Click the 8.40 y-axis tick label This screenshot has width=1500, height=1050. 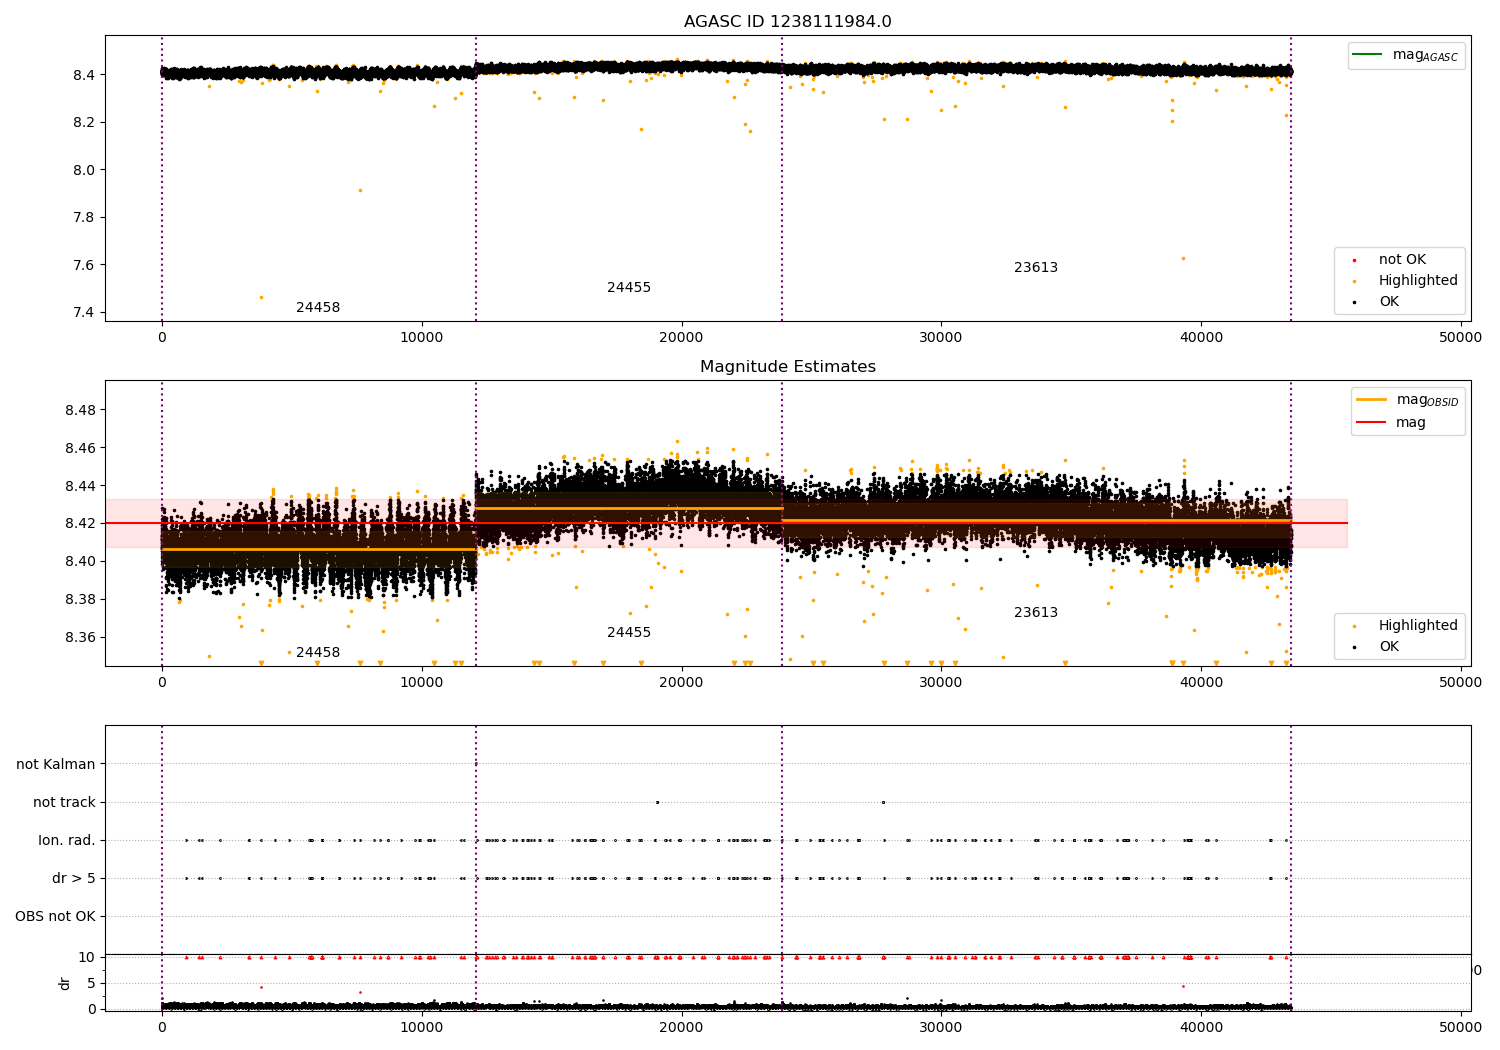[x=80, y=562]
